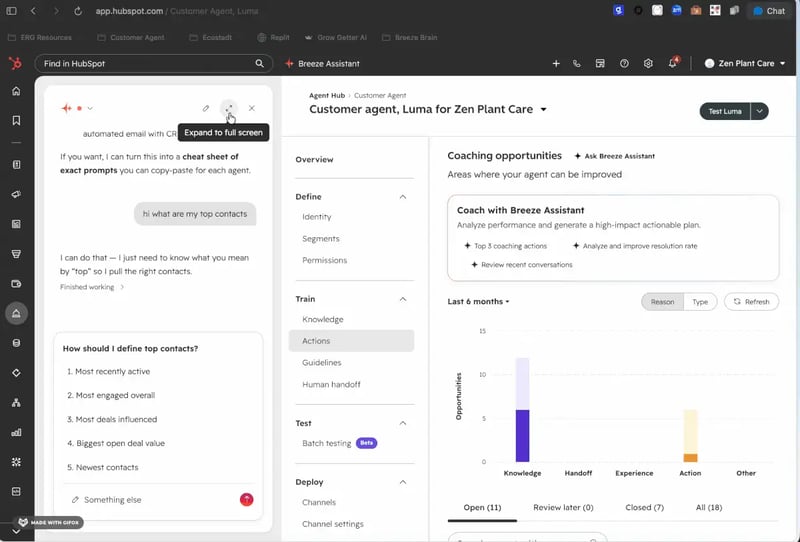Image resolution: width=800 pixels, height=542 pixels.
Task: Open the Identity menu item
Action: tap(317, 217)
